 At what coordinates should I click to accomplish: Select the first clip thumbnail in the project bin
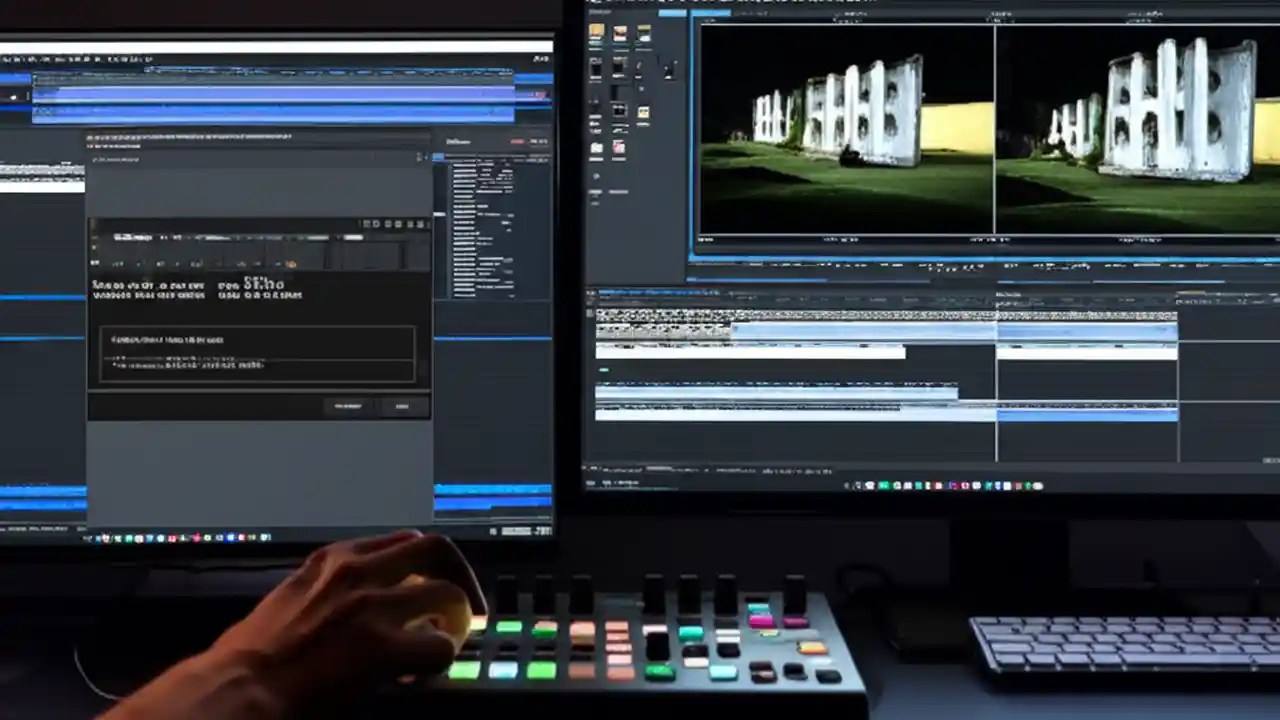pos(597,32)
